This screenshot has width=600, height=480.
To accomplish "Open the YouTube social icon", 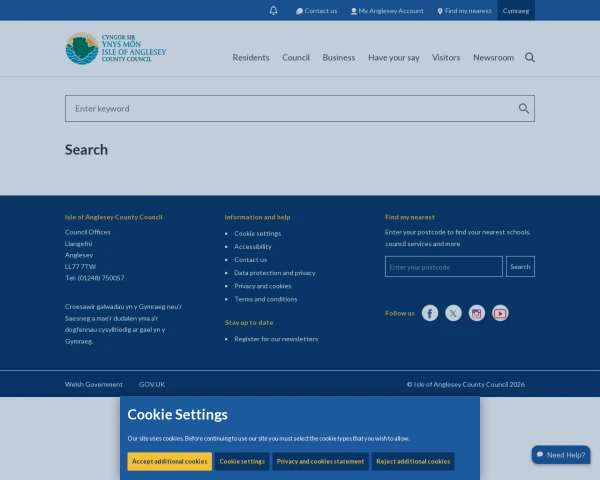I will click(x=500, y=313).
